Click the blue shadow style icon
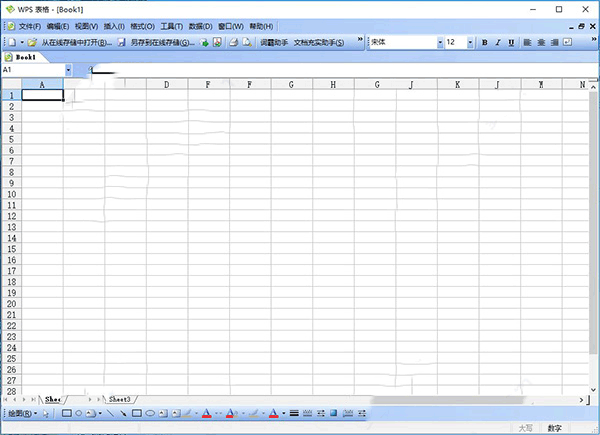The width and height of the screenshot is (600, 435). click(x=334, y=413)
